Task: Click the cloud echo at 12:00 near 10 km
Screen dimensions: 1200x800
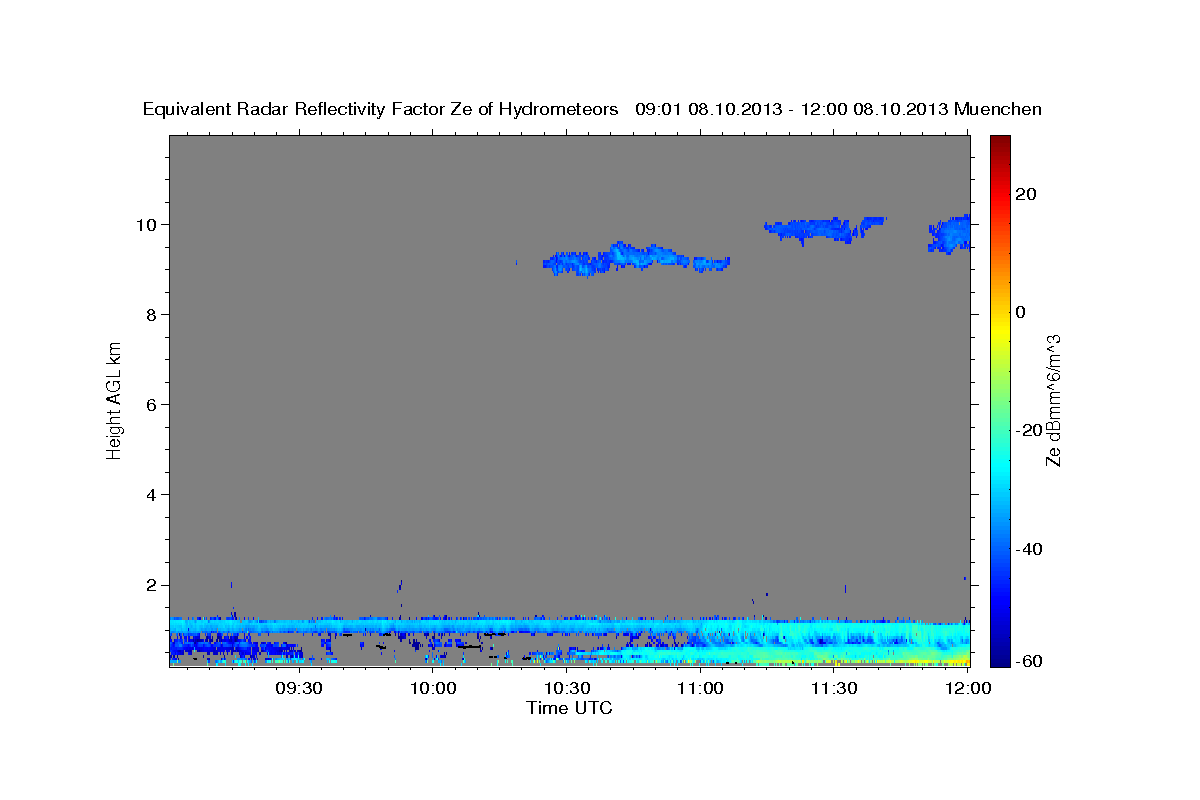Action: (949, 234)
